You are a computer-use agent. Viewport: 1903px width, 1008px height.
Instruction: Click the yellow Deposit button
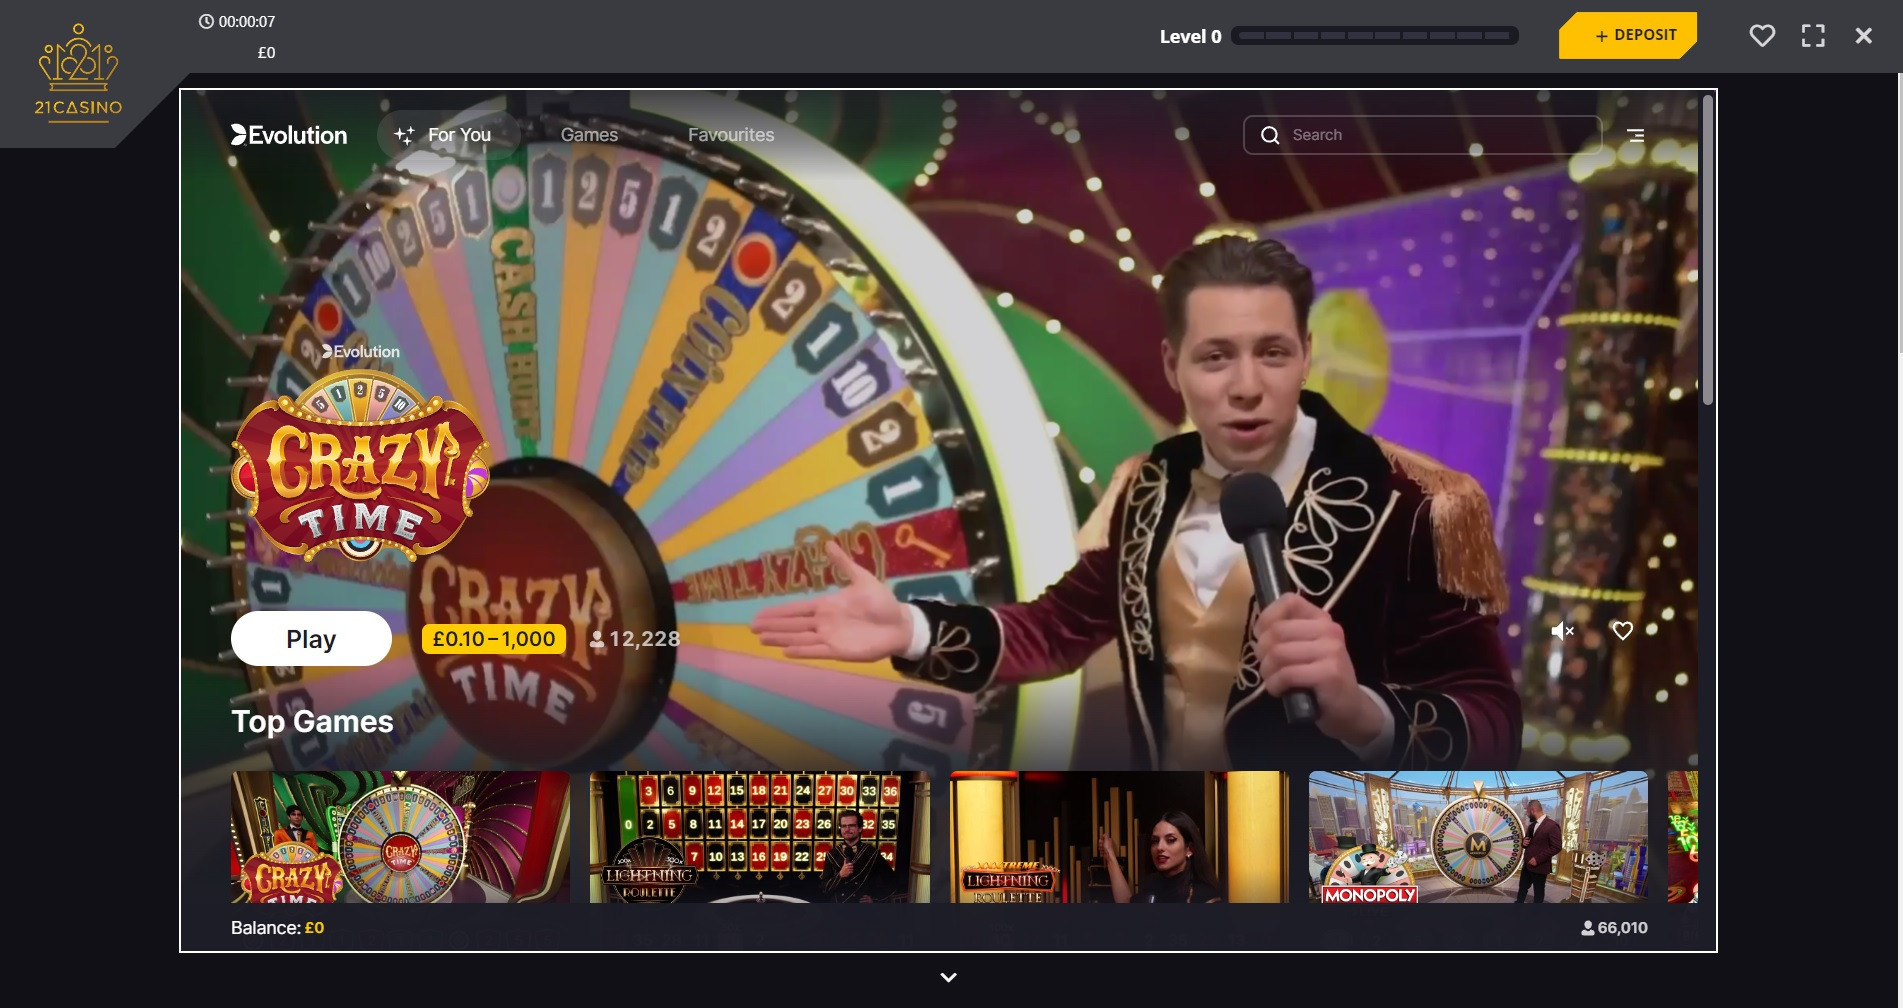pos(1626,34)
